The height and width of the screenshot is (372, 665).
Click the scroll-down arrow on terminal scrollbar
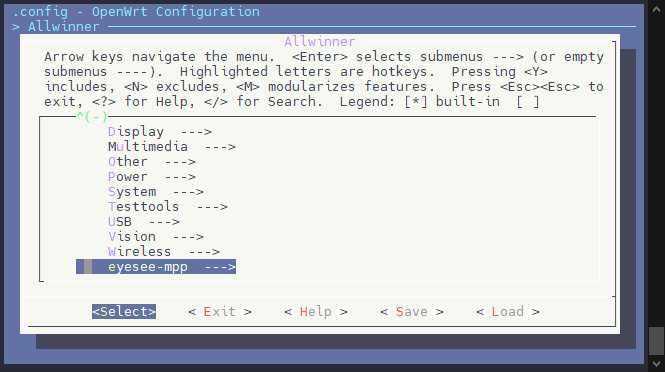[657, 364]
